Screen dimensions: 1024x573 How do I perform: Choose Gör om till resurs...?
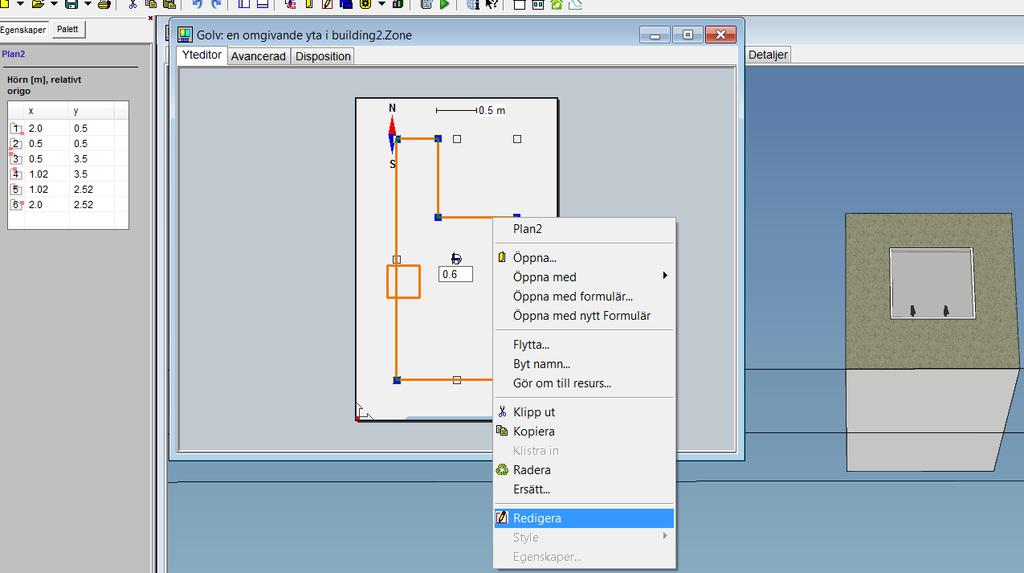tap(584, 383)
